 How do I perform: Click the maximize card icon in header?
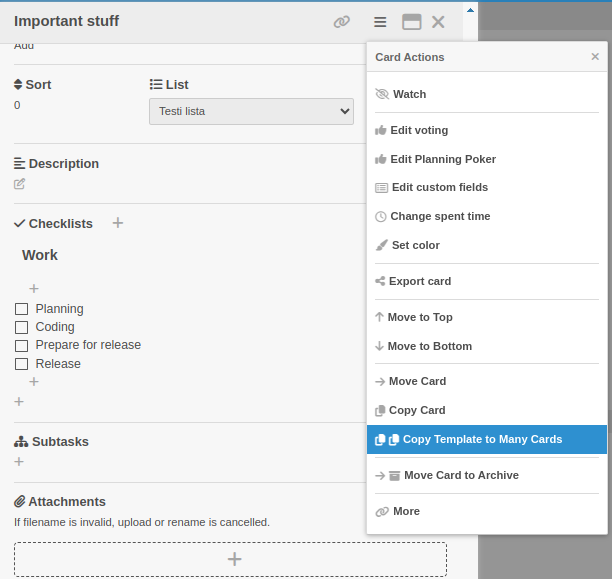[411, 22]
